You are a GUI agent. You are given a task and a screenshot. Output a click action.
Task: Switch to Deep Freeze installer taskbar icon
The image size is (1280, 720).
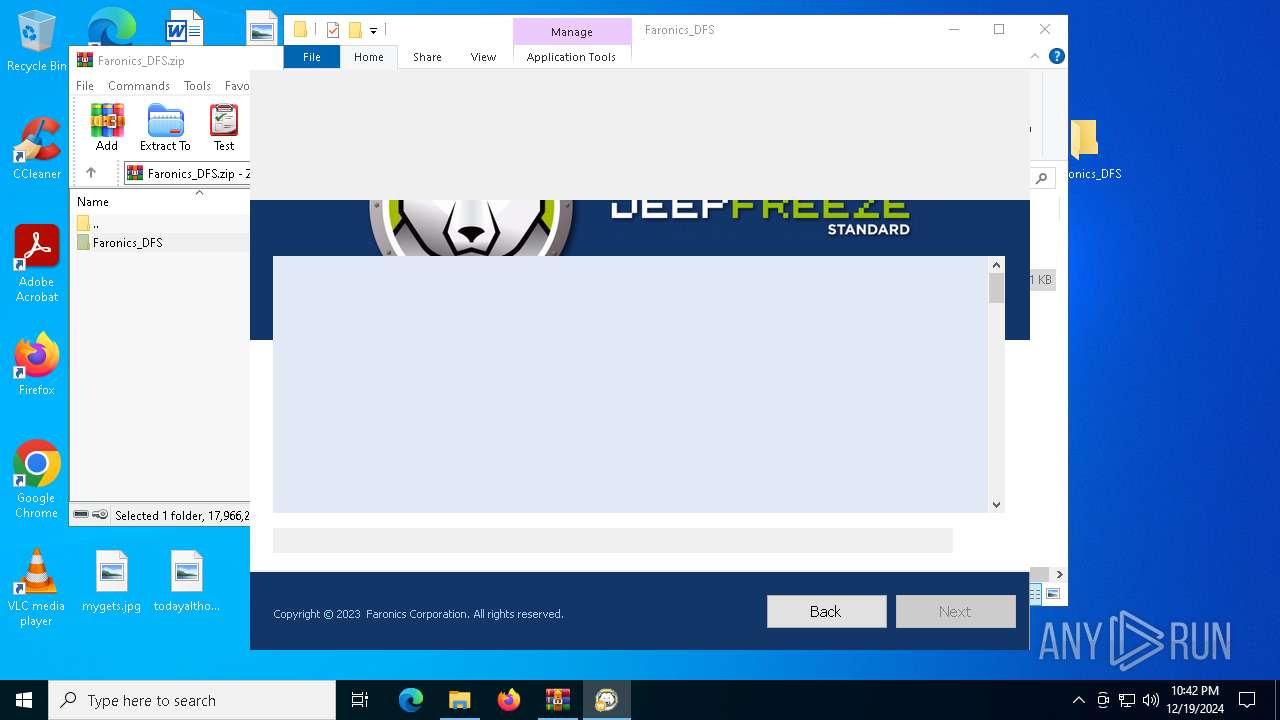tap(606, 700)
